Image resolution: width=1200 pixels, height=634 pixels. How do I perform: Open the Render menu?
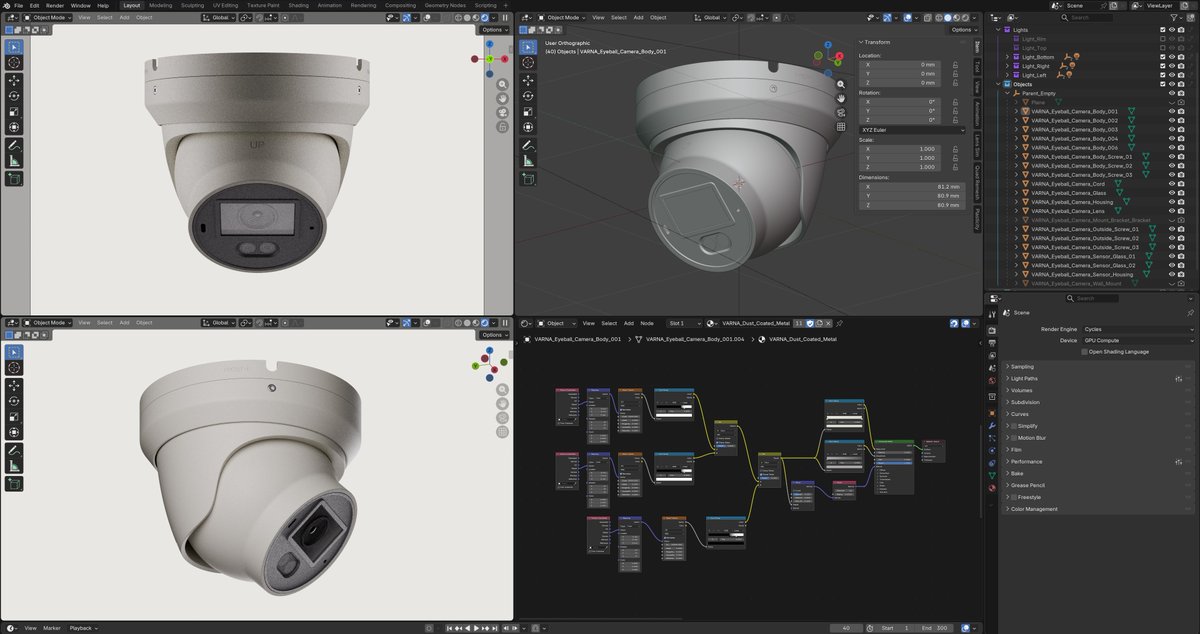point(55,5)
